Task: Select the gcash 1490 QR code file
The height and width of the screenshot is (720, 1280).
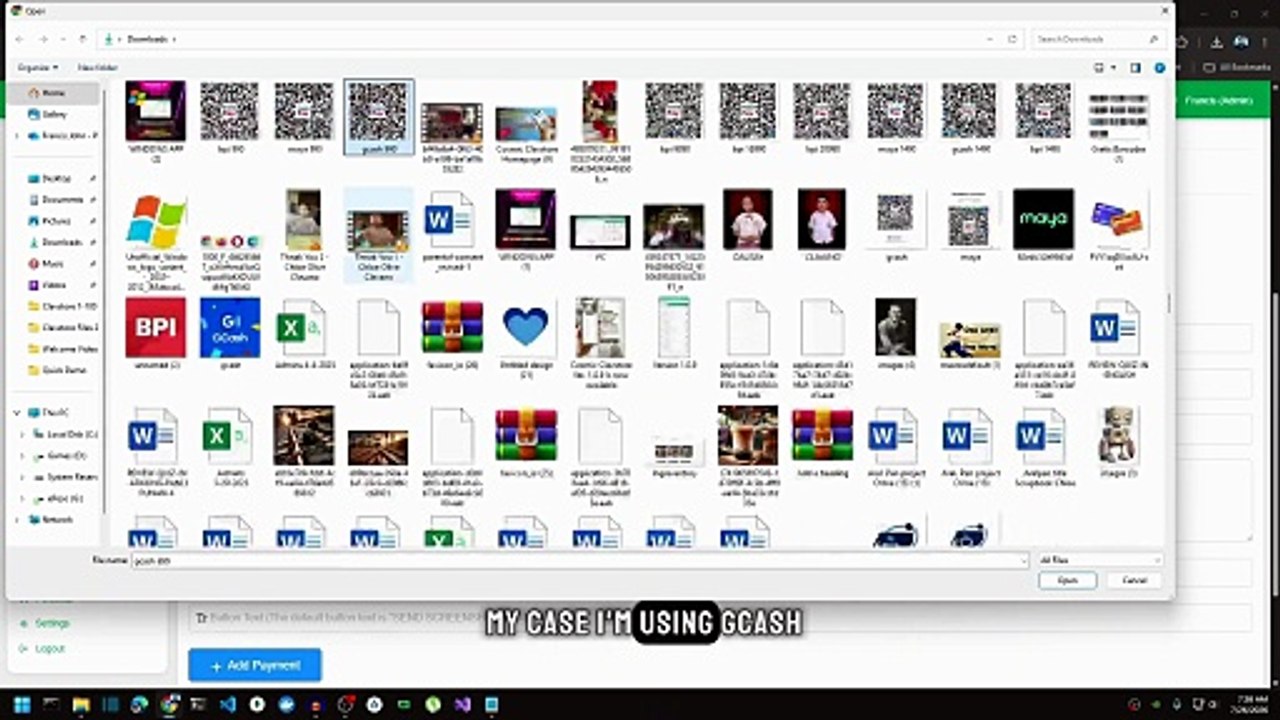Action: (969, 117)
